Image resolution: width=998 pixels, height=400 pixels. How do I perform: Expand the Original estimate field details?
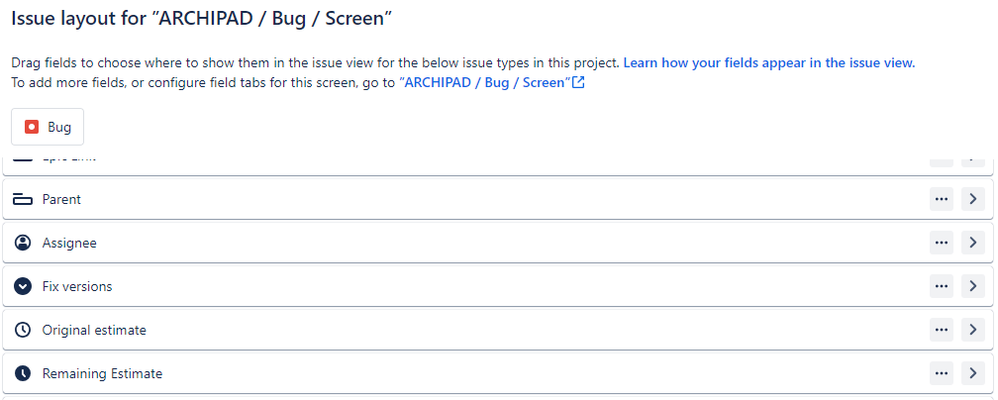(x=973, y=329)
